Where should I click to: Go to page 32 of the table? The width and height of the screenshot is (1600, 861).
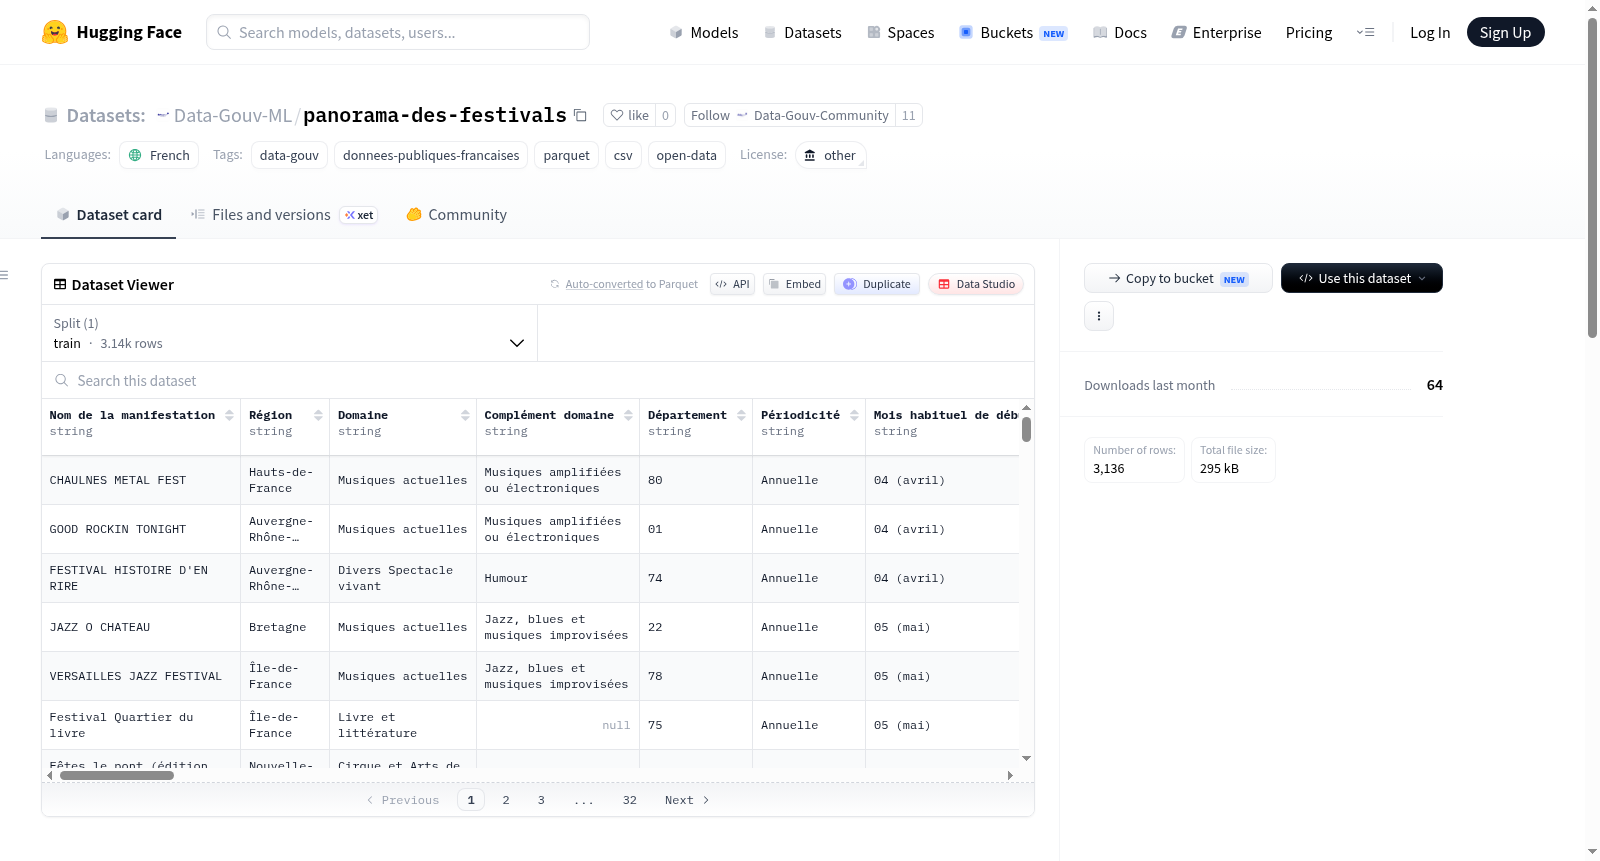629,800
